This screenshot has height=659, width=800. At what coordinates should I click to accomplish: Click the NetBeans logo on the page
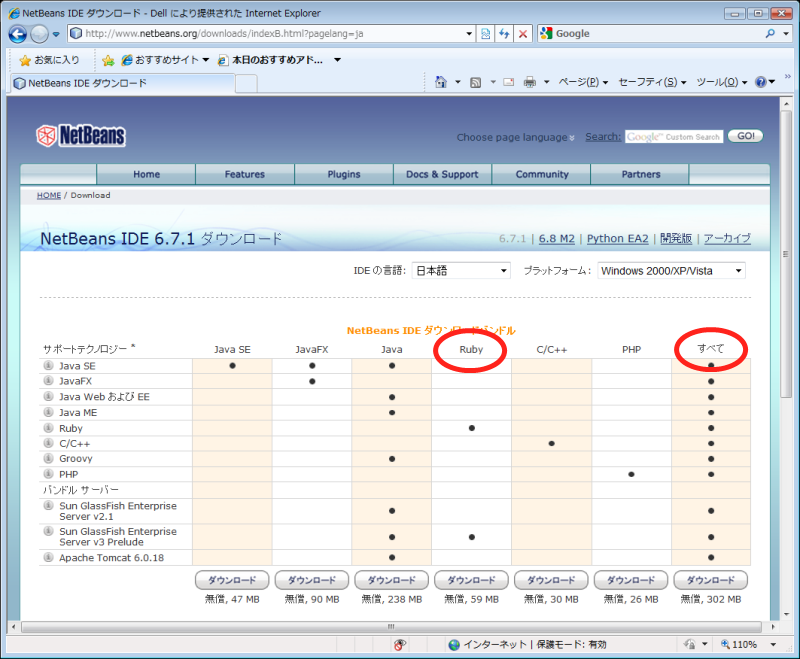tap(81, 136)
